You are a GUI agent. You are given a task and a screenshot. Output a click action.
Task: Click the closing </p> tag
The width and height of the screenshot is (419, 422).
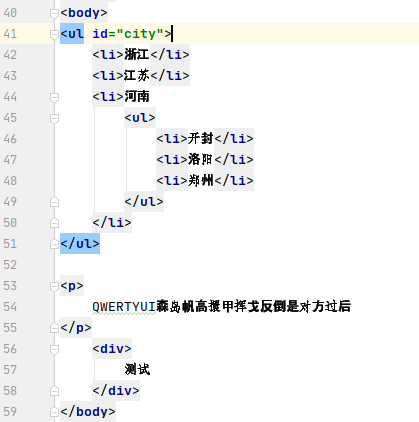[76, 328]
